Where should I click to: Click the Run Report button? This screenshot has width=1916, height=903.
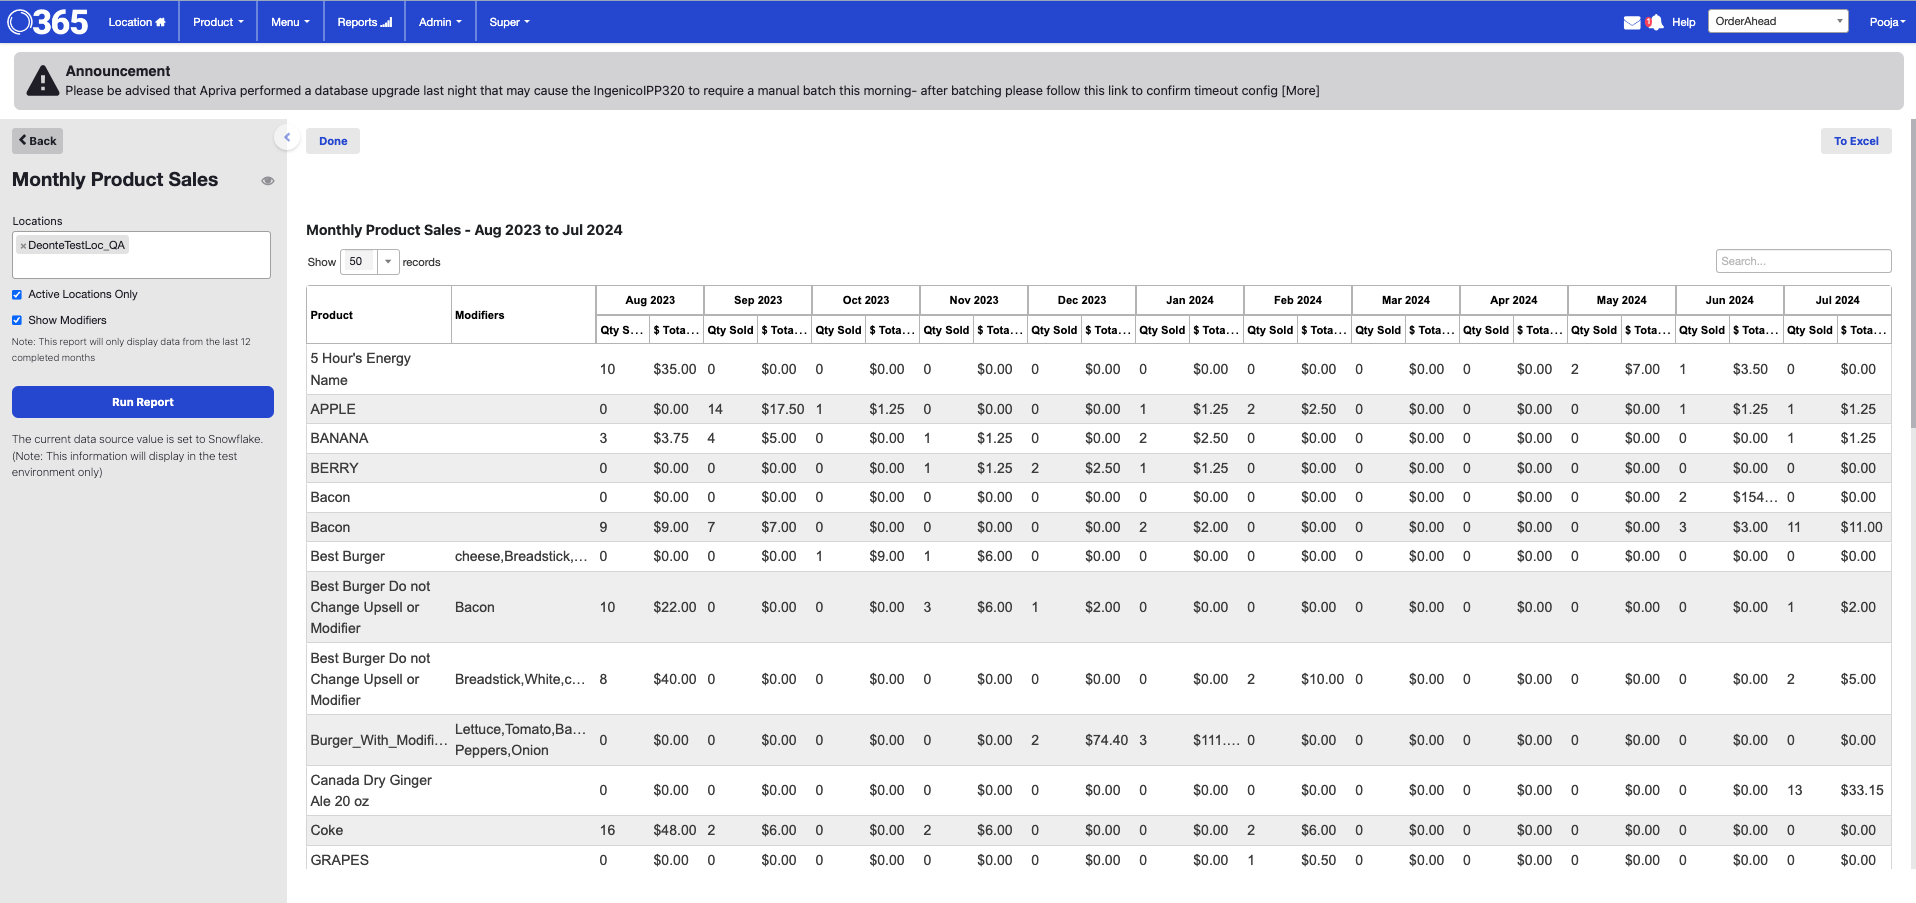click(x=143, y=402)
